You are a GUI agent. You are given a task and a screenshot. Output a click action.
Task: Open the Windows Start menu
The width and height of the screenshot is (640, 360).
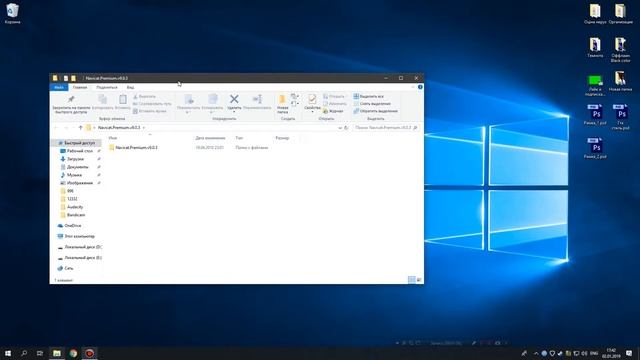pos(8,353)
